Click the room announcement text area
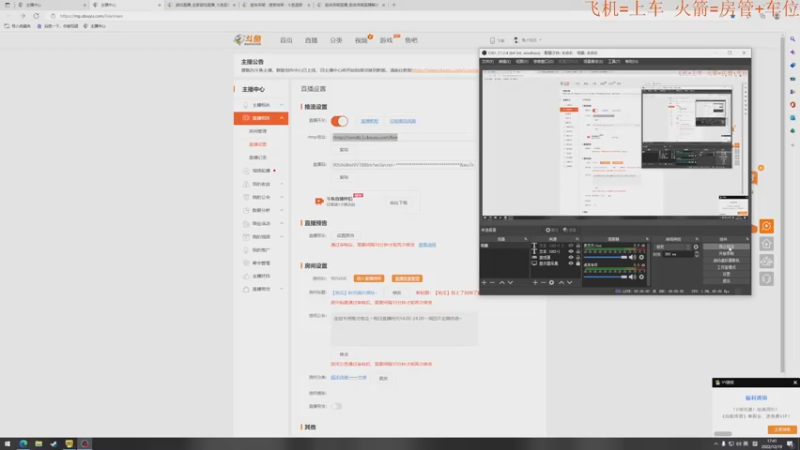This screenshot has width=800, height=450. point(404,329)
